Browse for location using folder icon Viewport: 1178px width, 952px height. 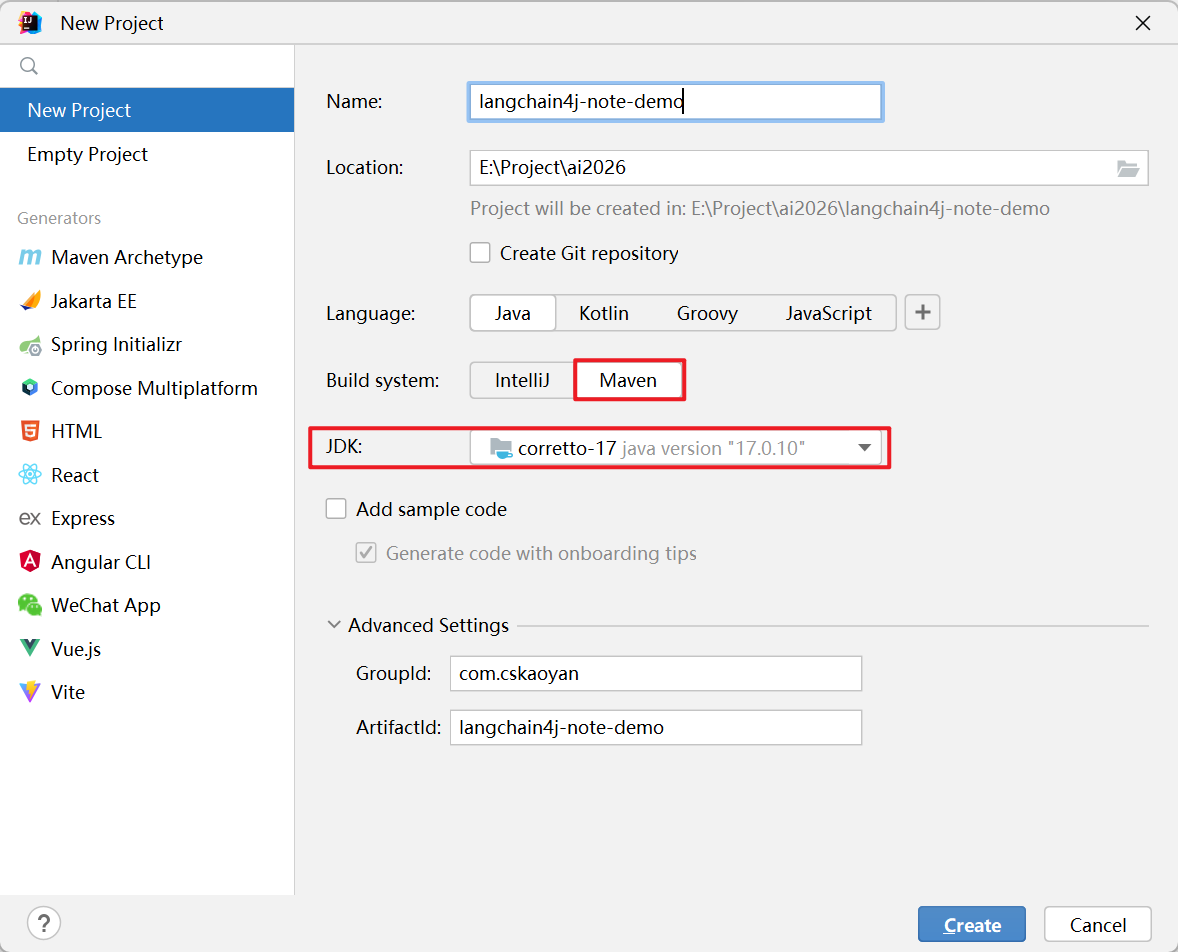(x=1128, y=168)
